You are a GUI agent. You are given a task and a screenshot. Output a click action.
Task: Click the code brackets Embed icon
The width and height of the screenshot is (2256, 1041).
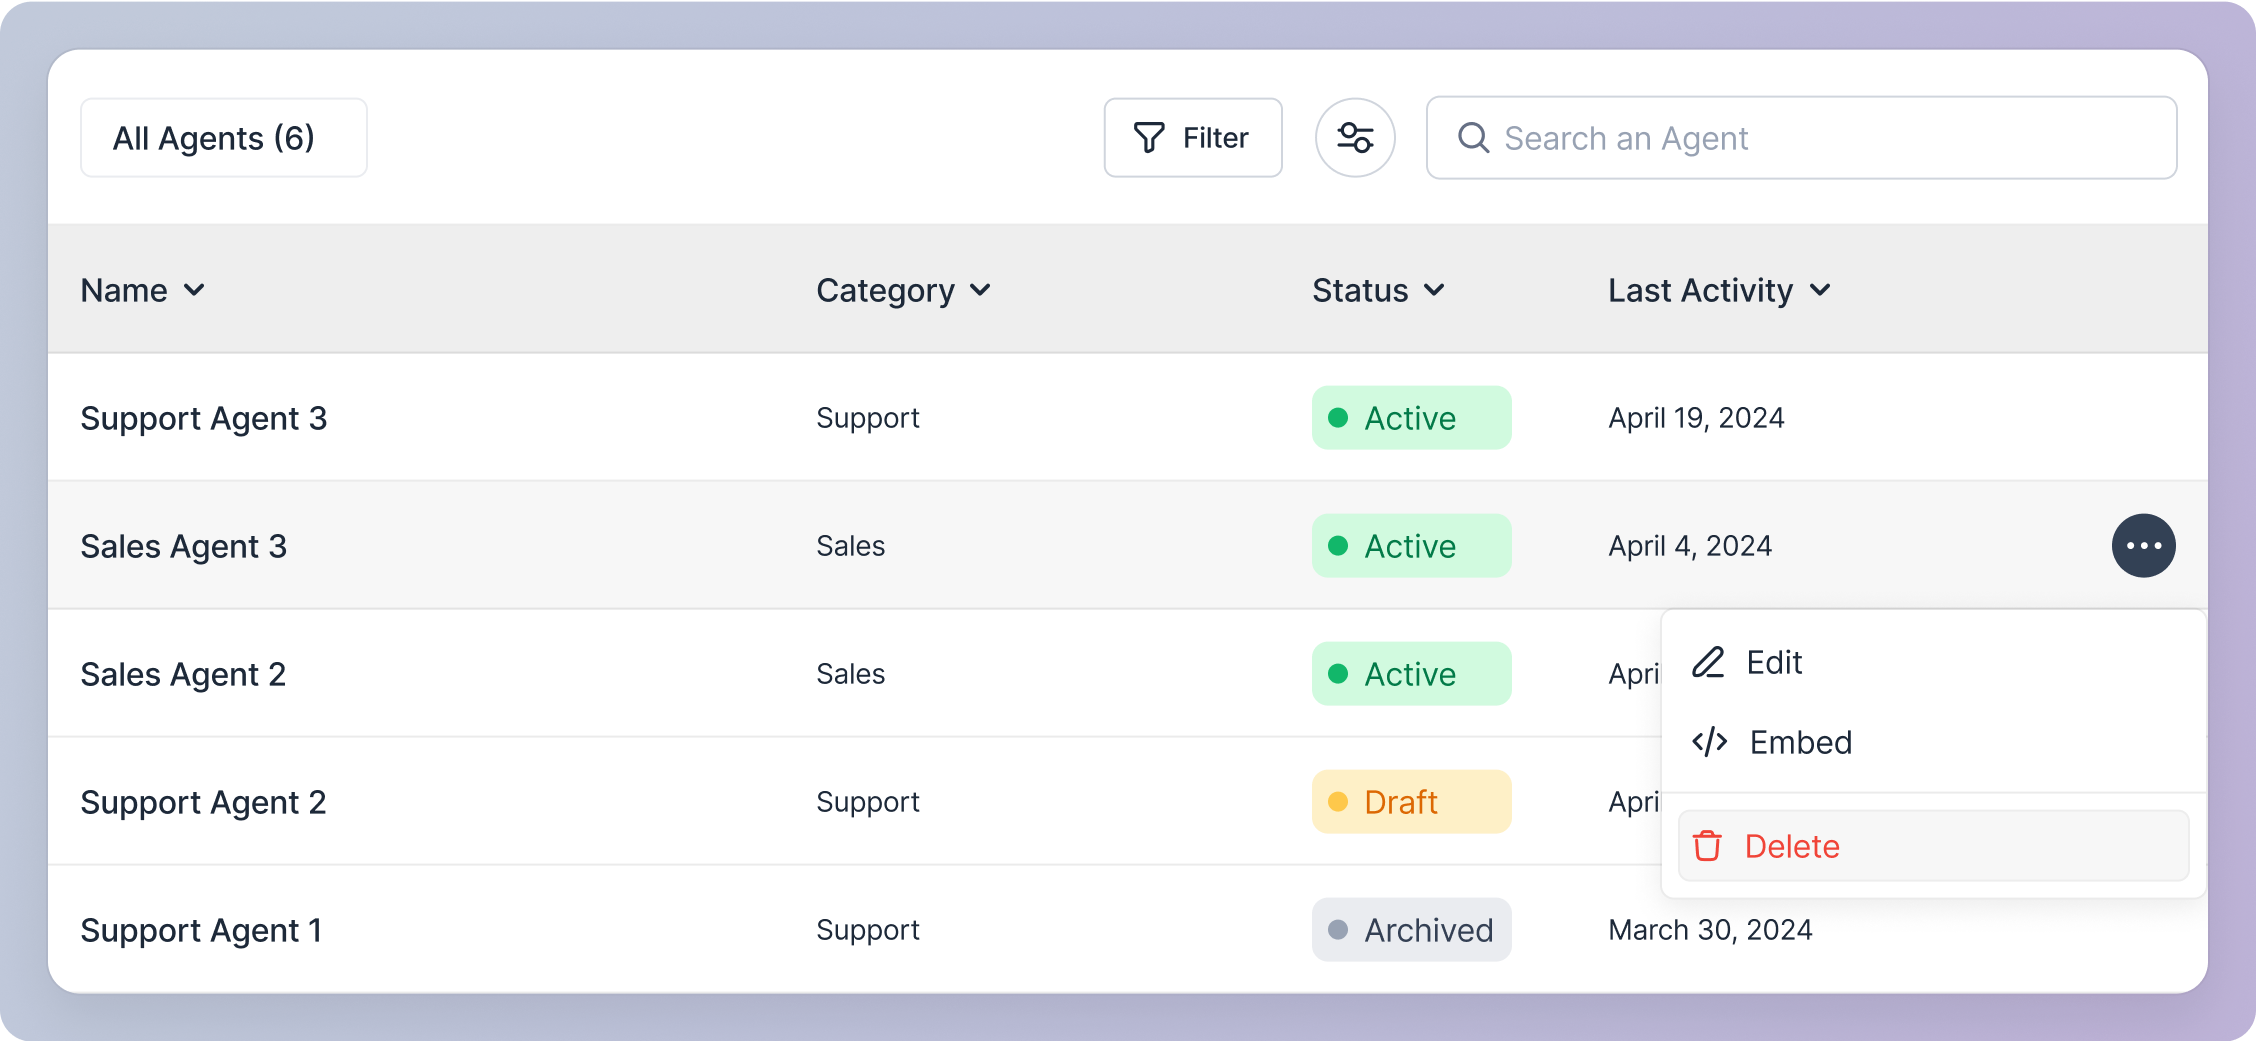pyautogui.click(x=1709, y=742)
